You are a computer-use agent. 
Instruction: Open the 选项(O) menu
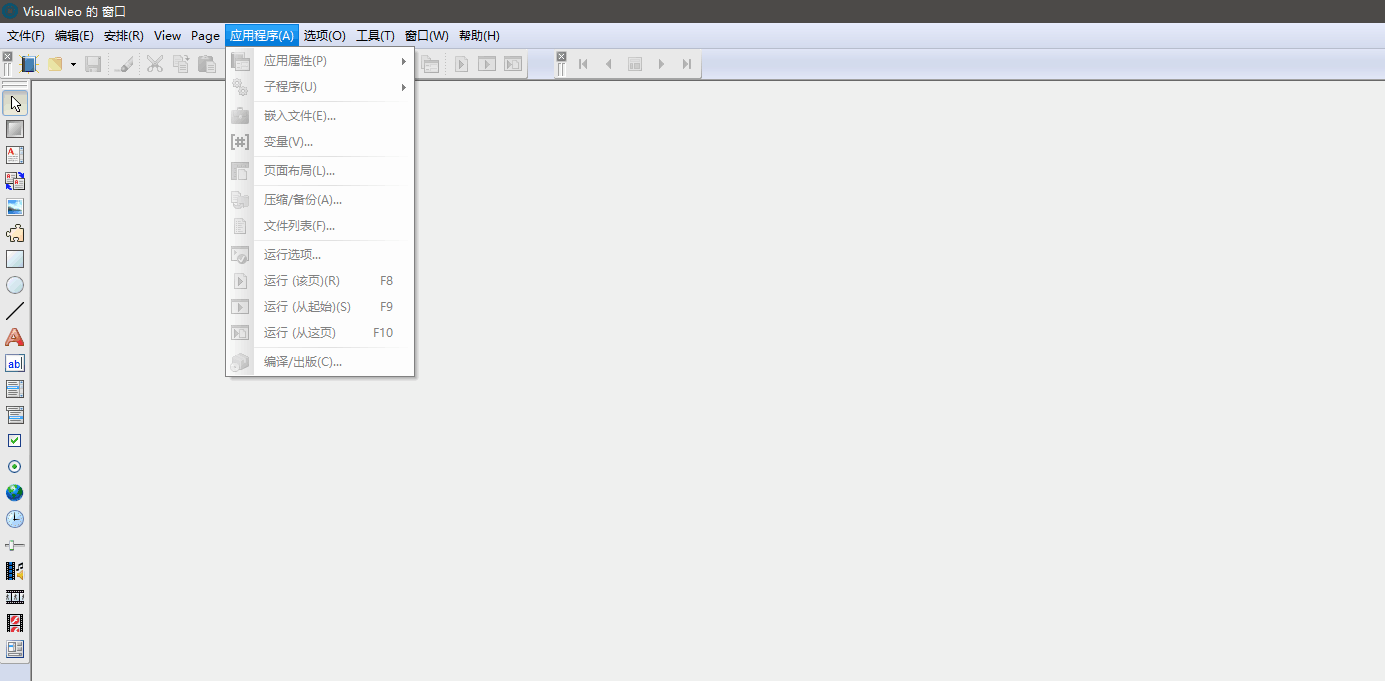point(325,35)
